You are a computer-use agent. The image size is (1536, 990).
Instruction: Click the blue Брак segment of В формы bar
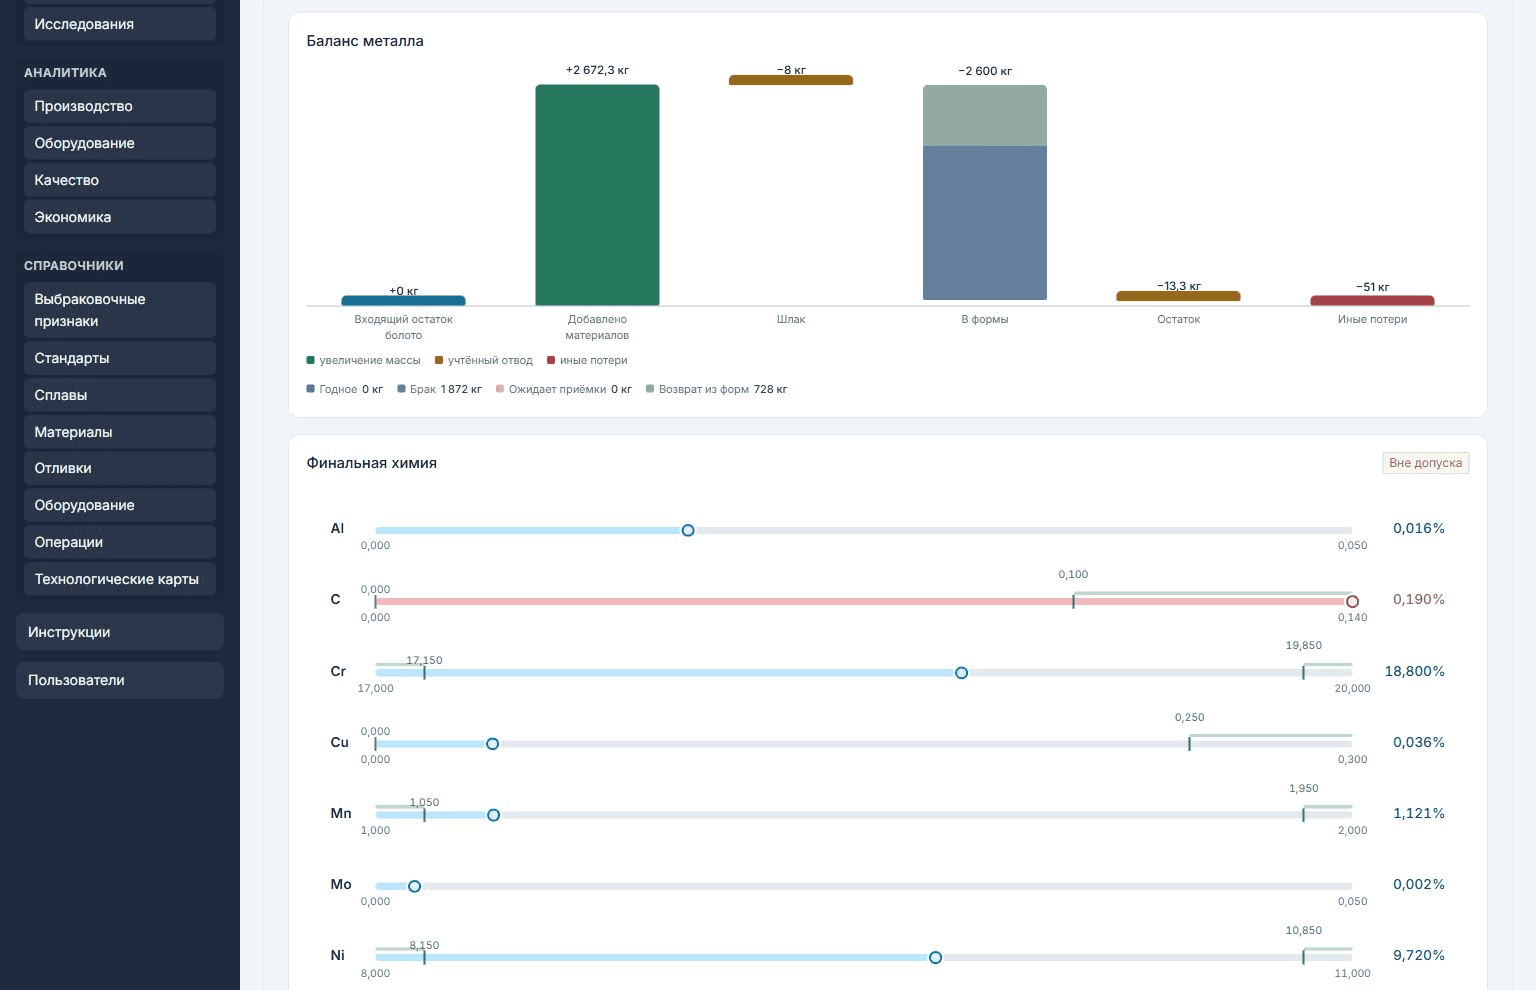point(985,223)
